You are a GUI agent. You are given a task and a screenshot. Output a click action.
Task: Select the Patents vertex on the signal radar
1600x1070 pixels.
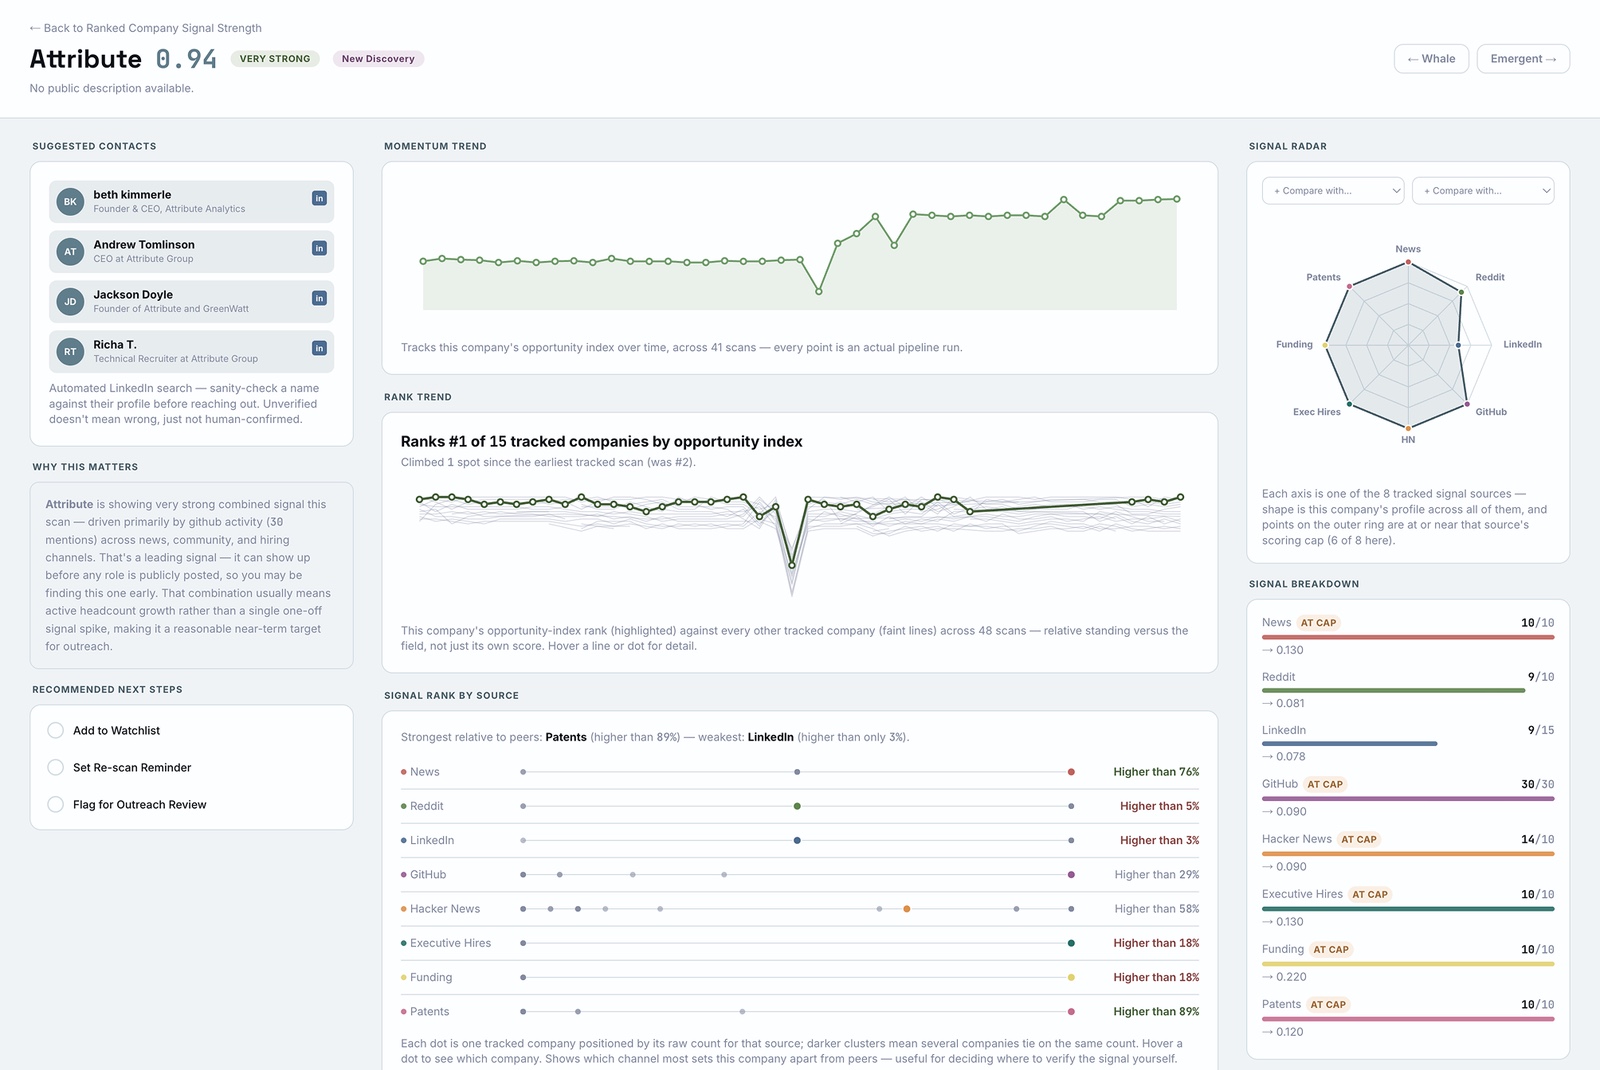[x=1349, y=287]
